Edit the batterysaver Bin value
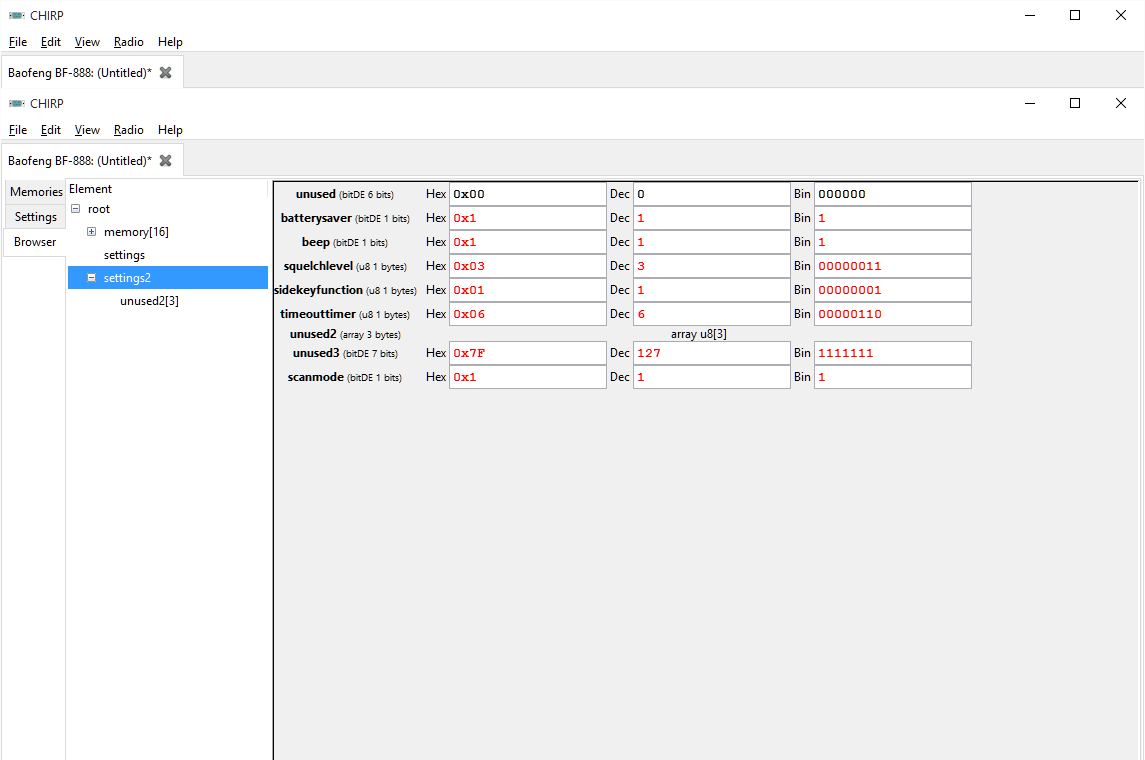The height and width of the screenshot is (760, 1145). pyautogui.click(x=892, y=218)
